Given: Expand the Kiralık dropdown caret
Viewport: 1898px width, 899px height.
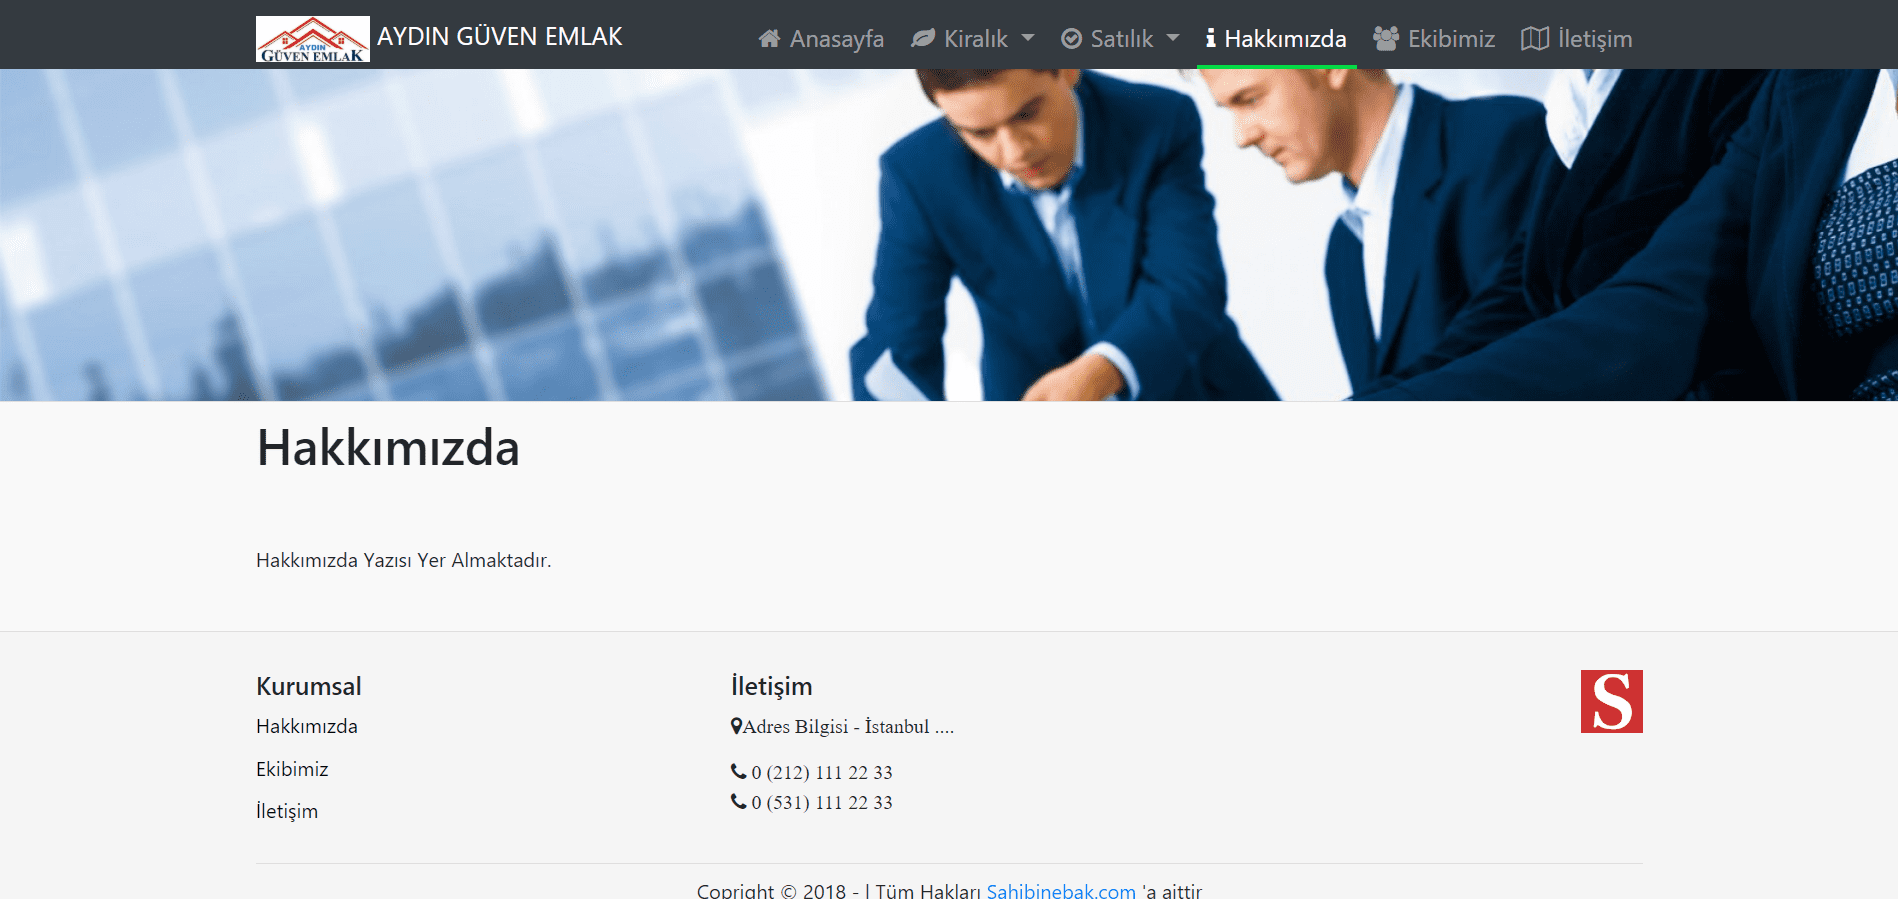Looking at the screenshot, I should tap(1028, 39).
